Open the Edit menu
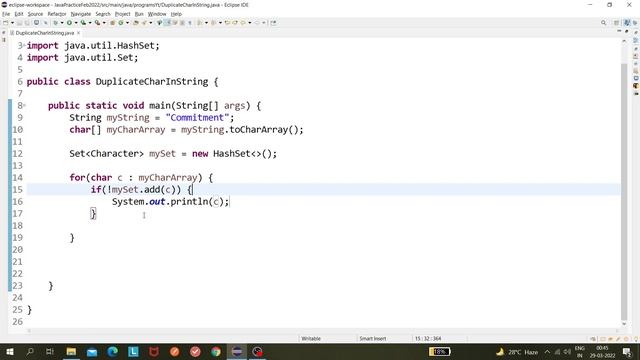This screenshot has width=640, height=360. pyautogui.click(x=19, y=14)
